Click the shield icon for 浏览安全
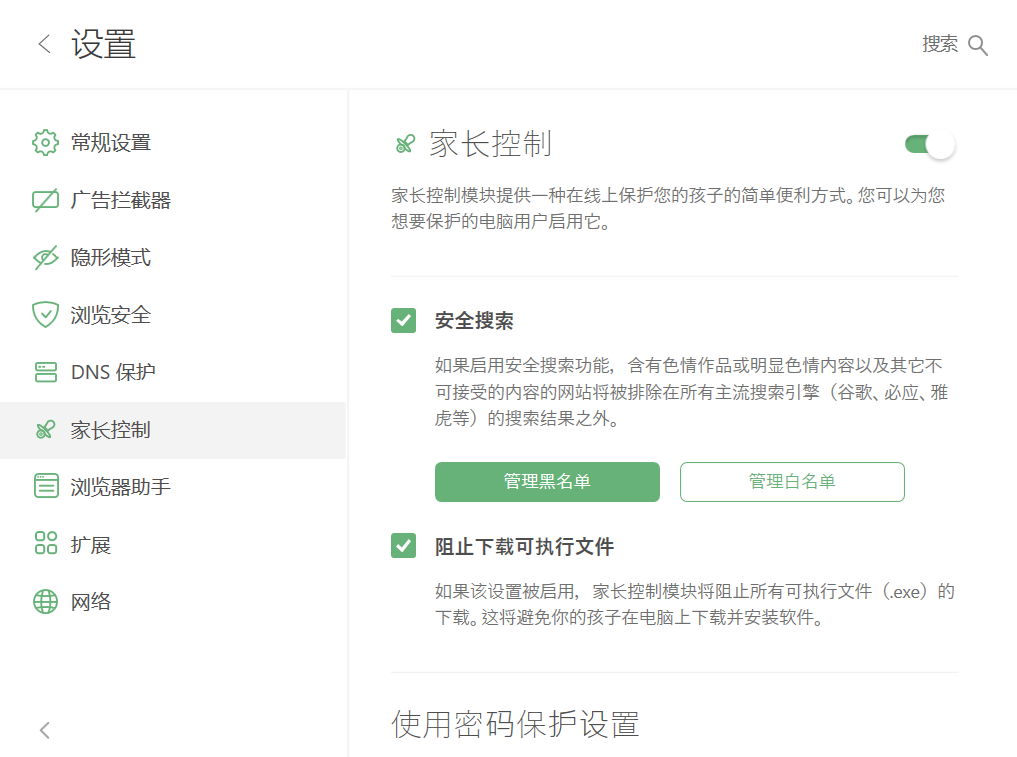 [x=45, y=315]
